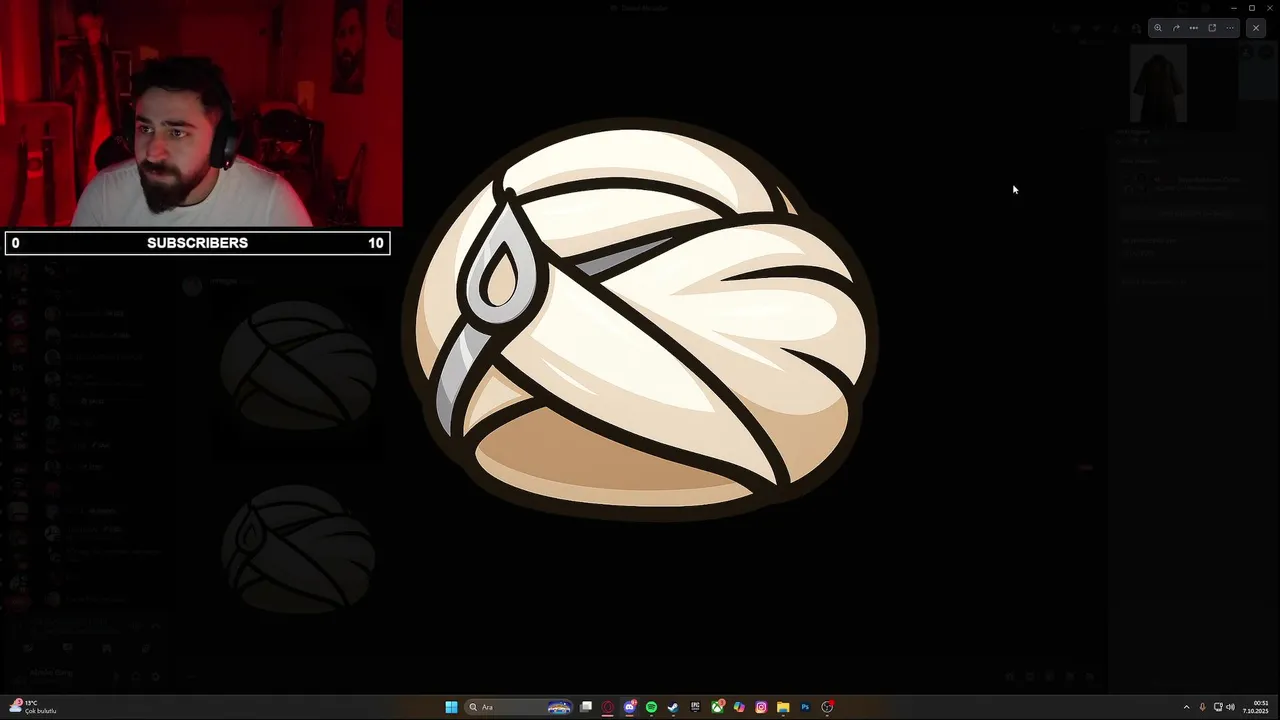Switch to Photoshop from the taskbar
This screenshot has width=1280, height=720.
(x=805, y=707)
